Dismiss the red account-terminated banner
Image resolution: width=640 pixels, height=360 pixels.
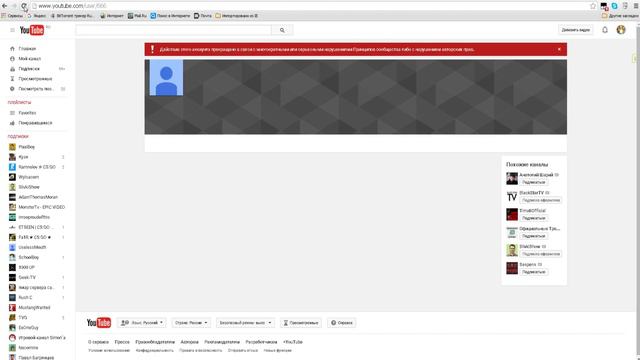[559, 49]
